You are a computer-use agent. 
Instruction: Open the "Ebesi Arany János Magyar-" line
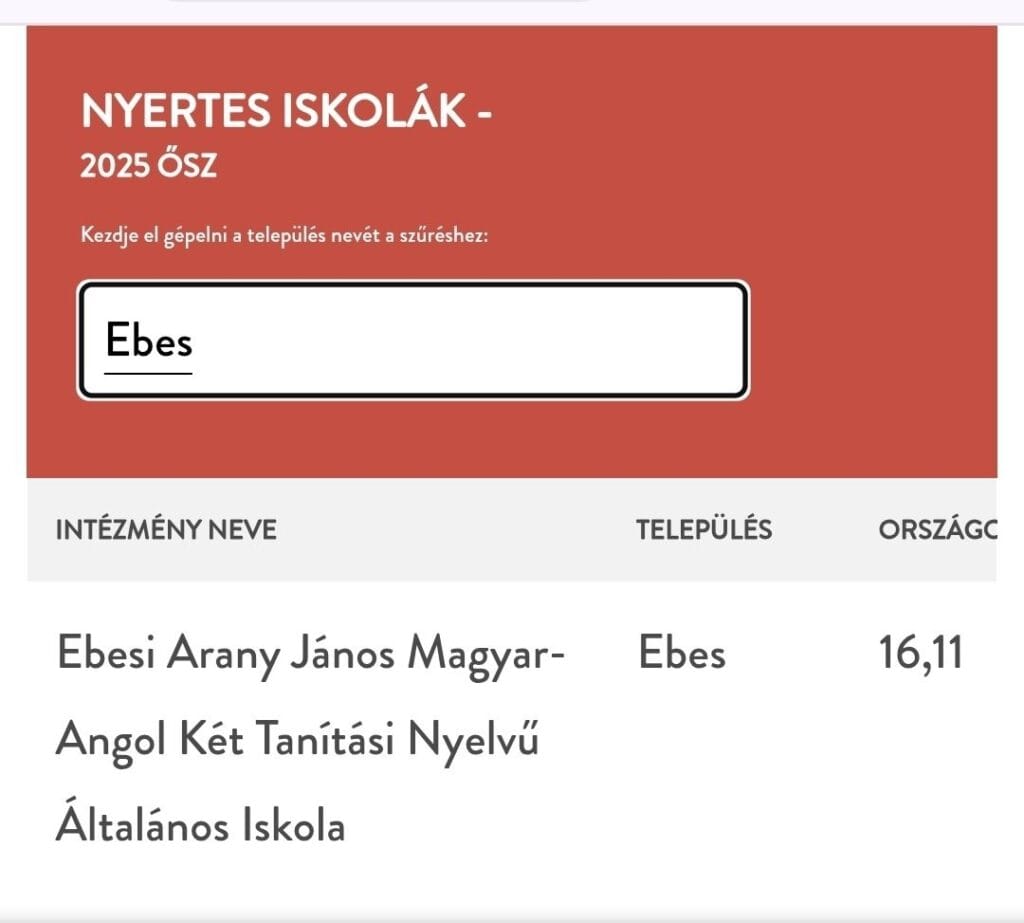[310, 655]
